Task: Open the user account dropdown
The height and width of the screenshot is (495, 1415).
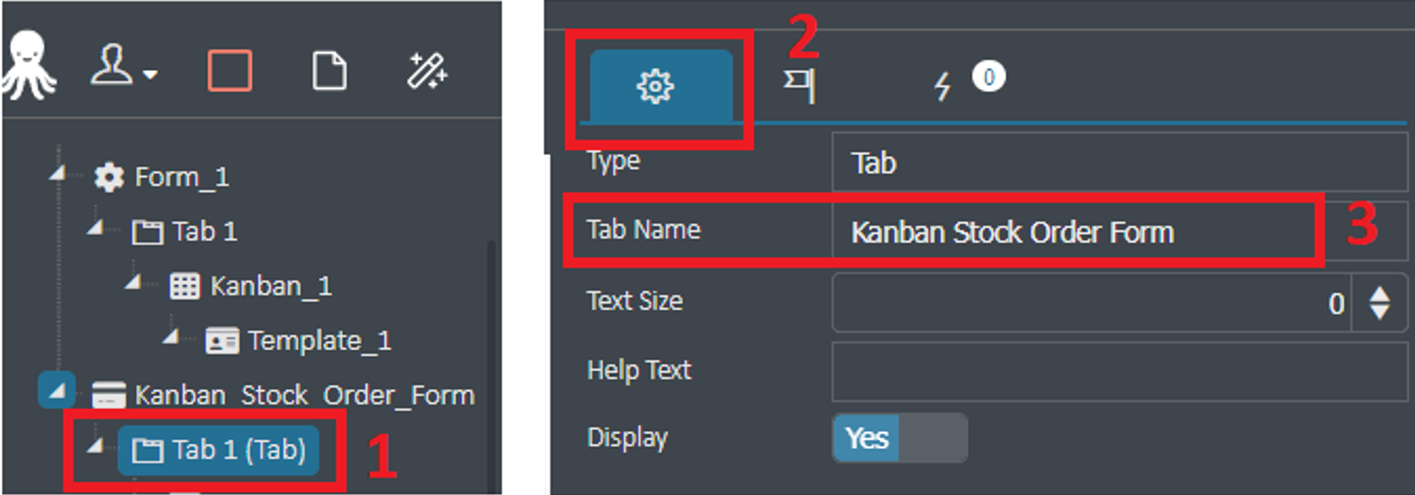Action: (124, 70)
